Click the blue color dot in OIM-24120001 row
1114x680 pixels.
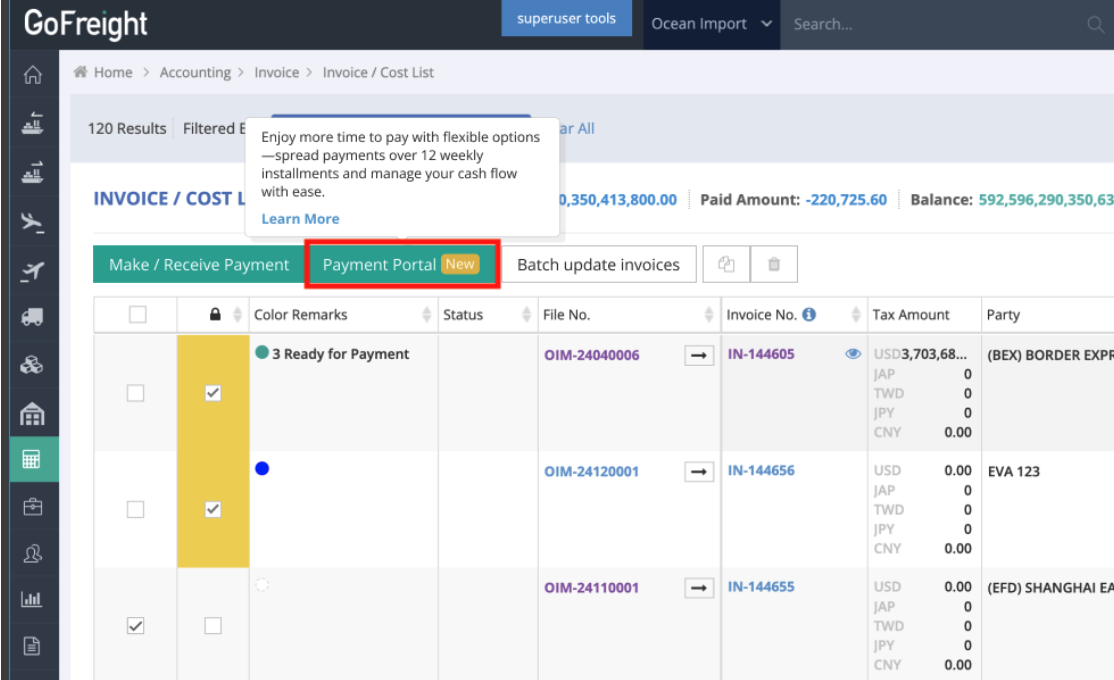point(262,468)
